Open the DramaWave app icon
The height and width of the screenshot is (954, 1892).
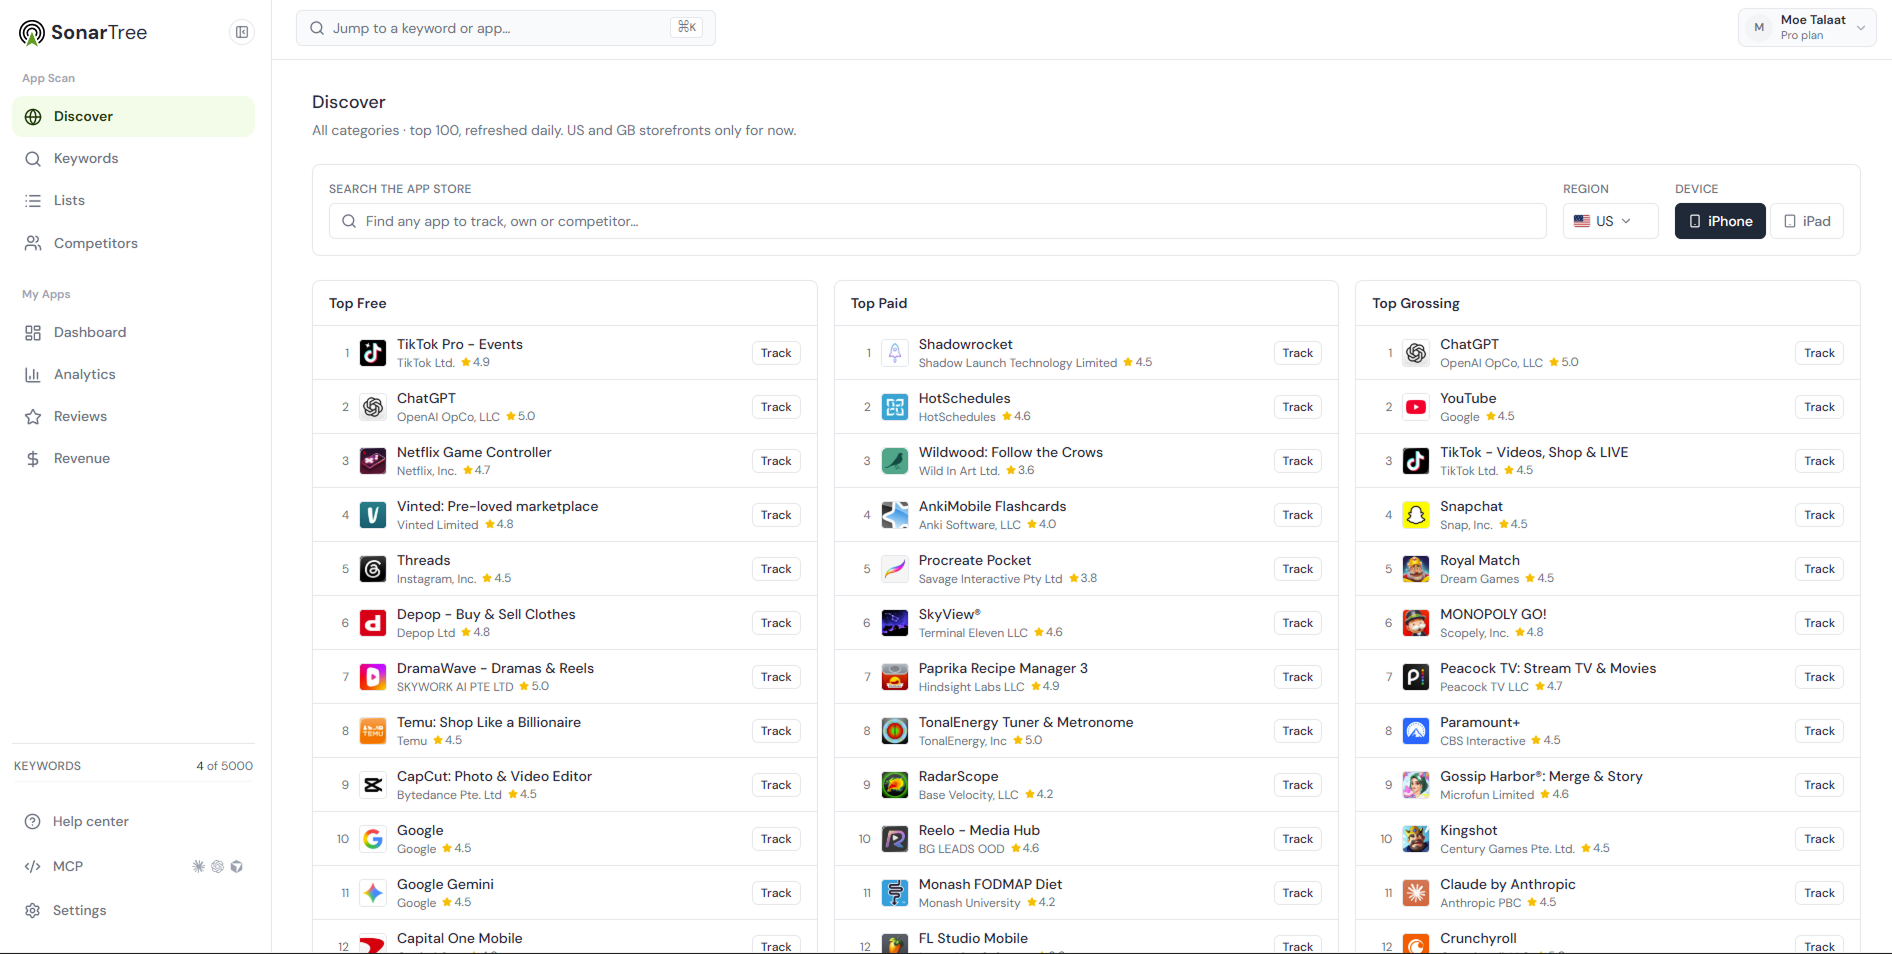373,676
